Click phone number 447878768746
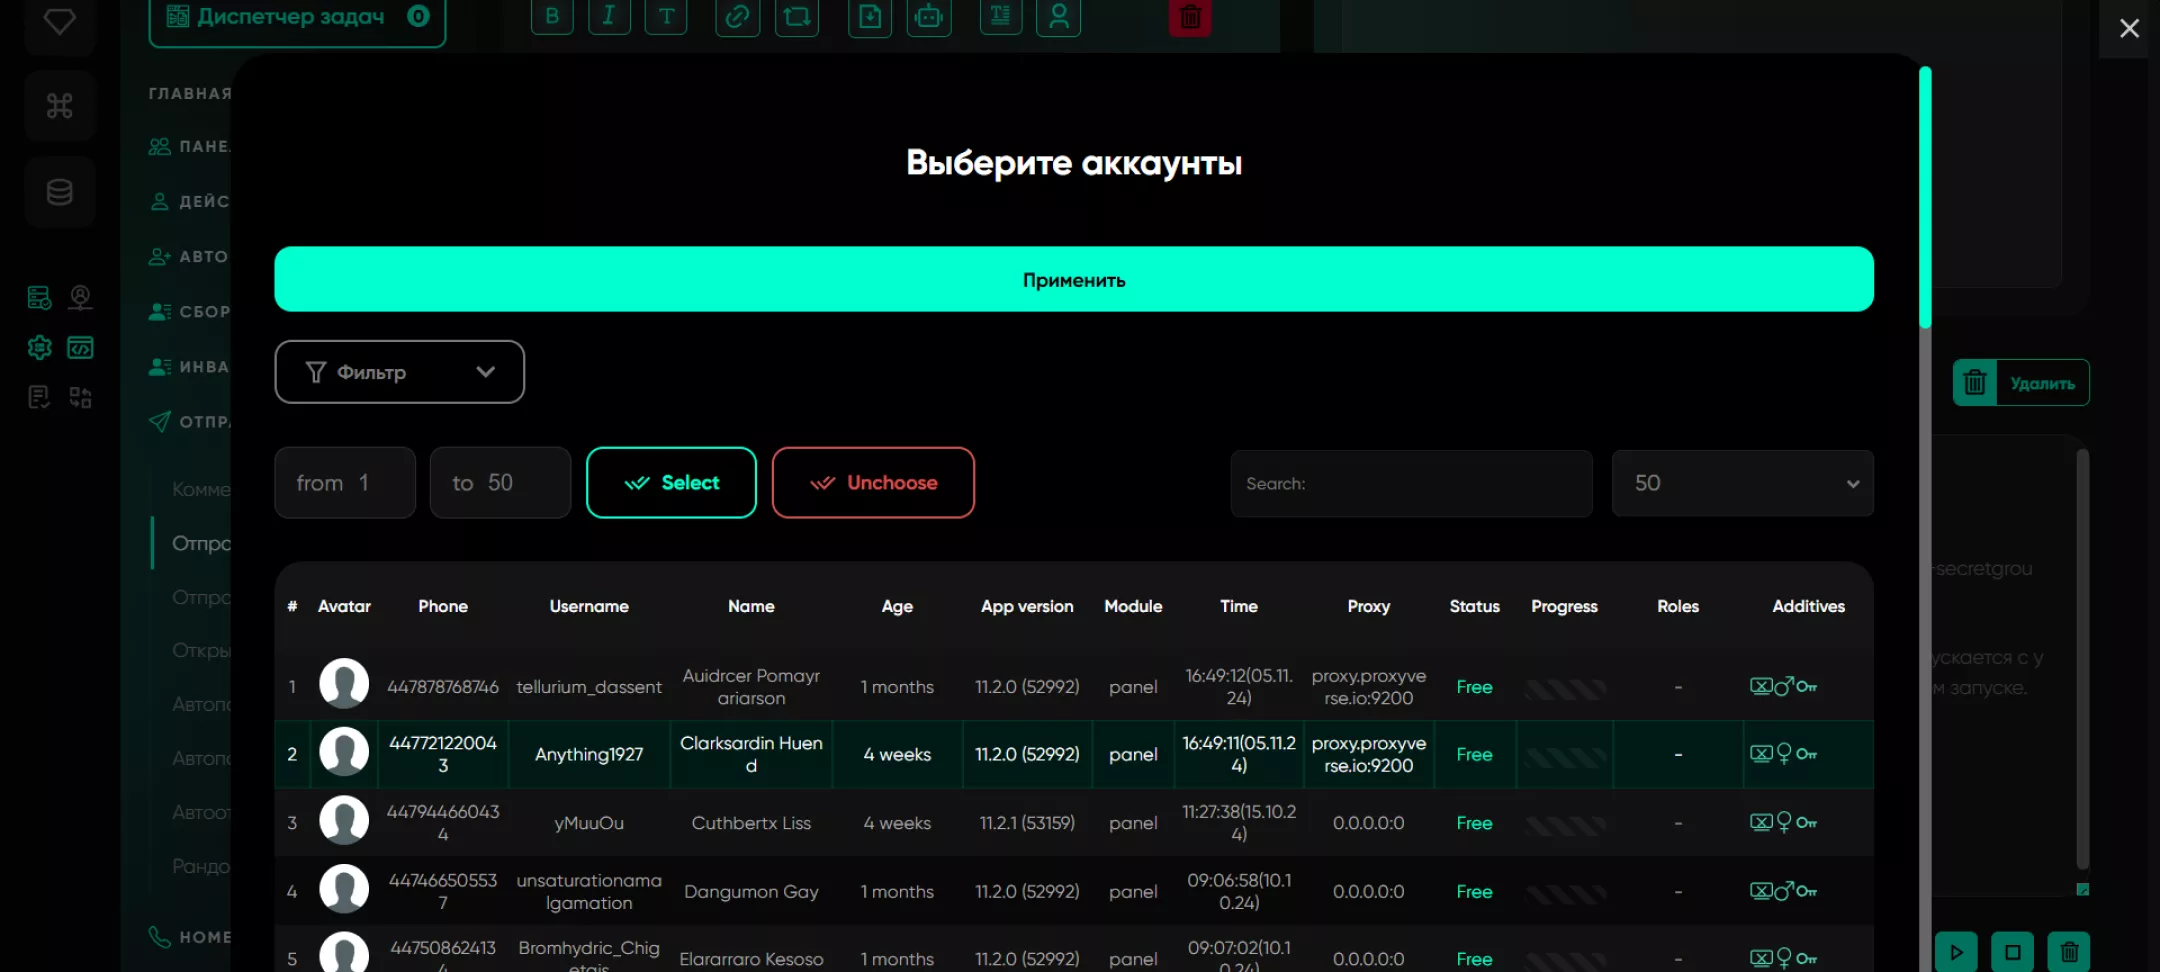 pyautogui.click(x=443, y=687)
